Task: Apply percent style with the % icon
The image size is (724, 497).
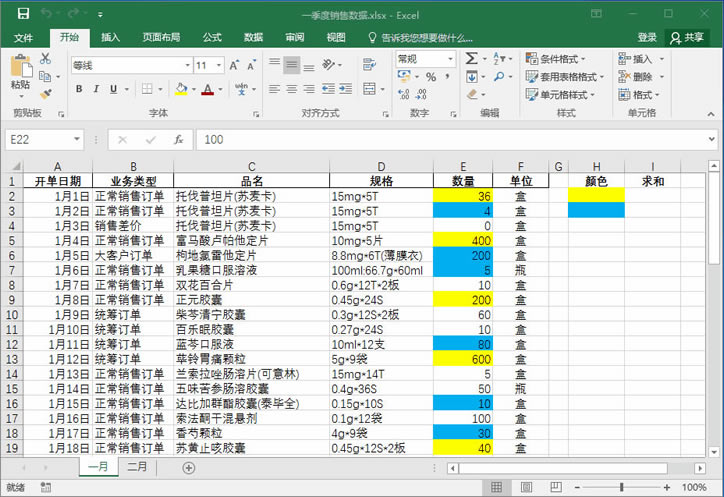Action: 430,76
